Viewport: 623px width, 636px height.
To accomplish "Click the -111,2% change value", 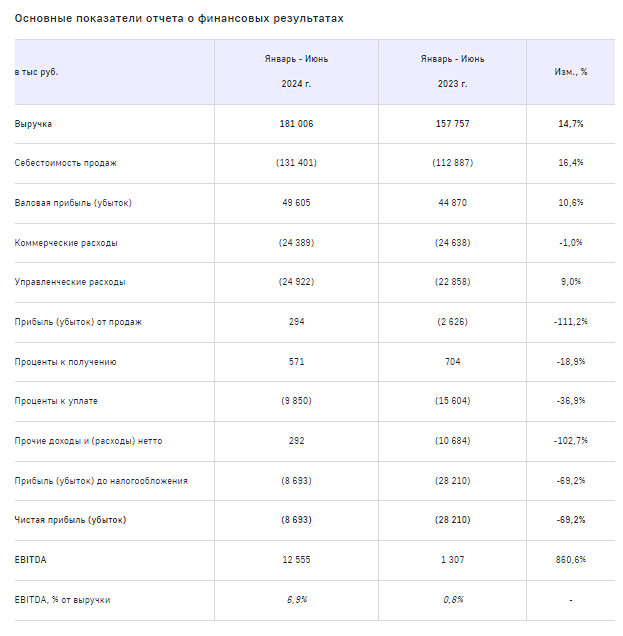I will 569,322.
